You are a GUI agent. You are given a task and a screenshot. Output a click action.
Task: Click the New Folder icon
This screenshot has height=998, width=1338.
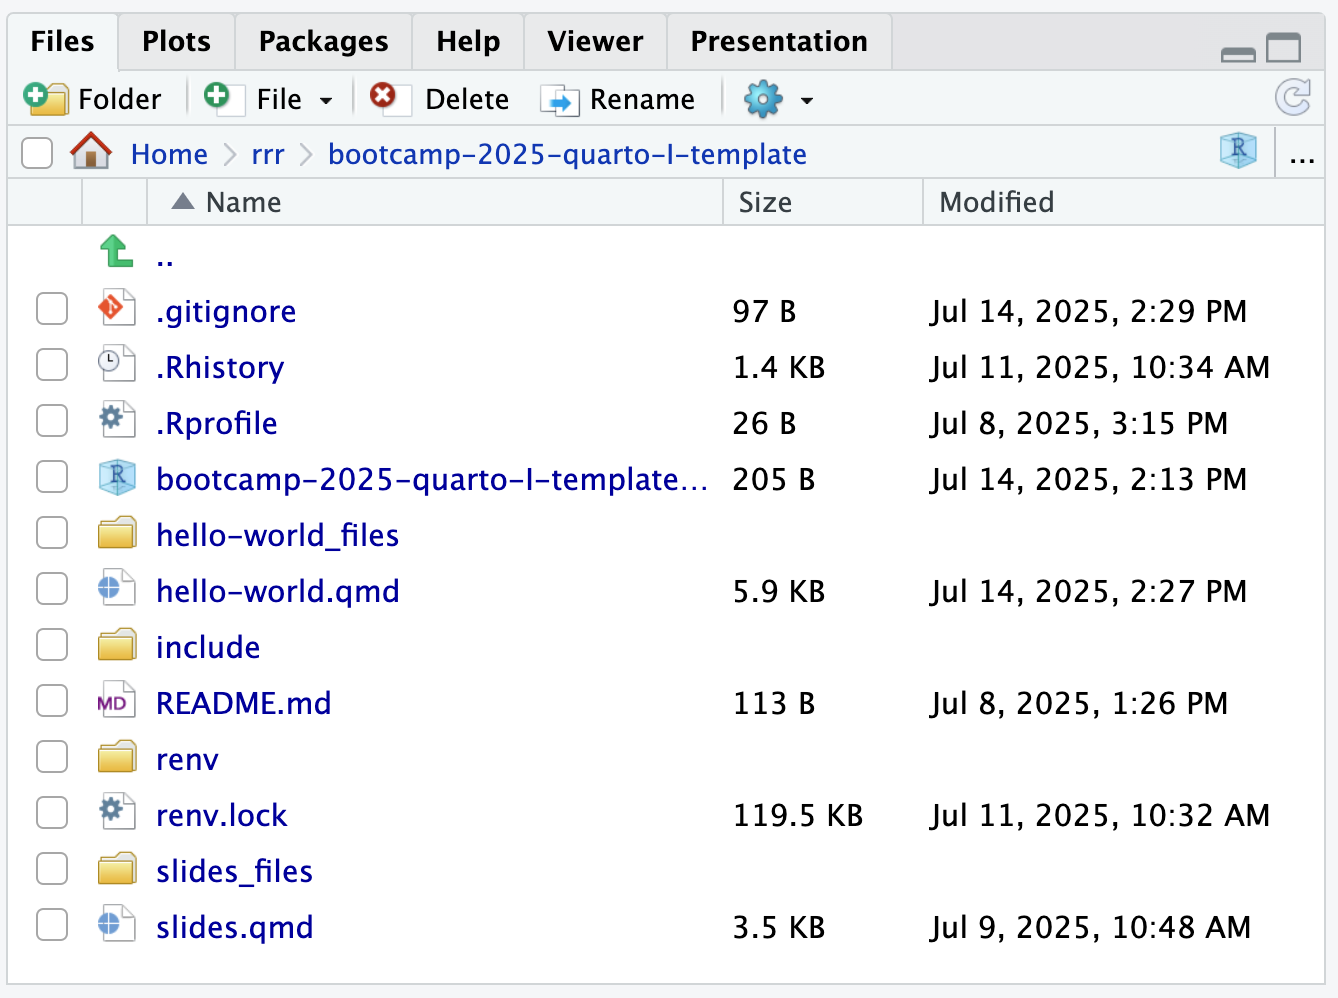[45, 99]
